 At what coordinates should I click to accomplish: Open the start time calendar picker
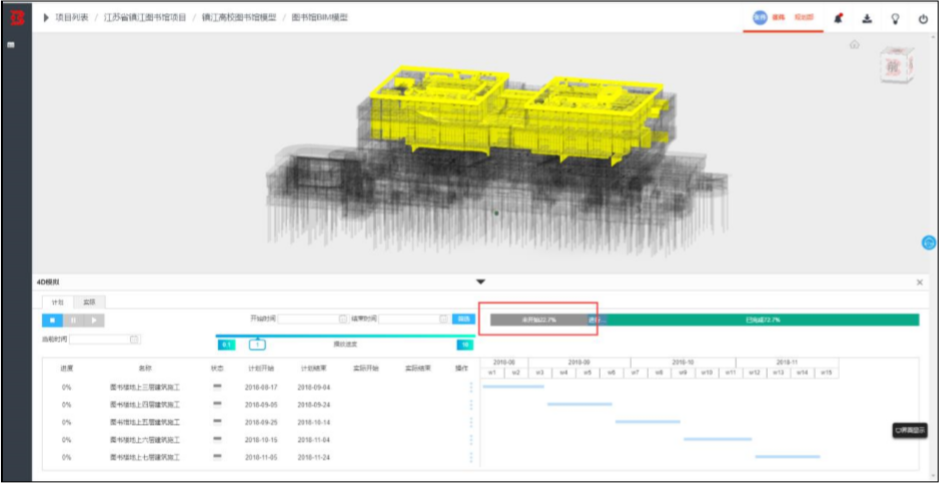343,320
